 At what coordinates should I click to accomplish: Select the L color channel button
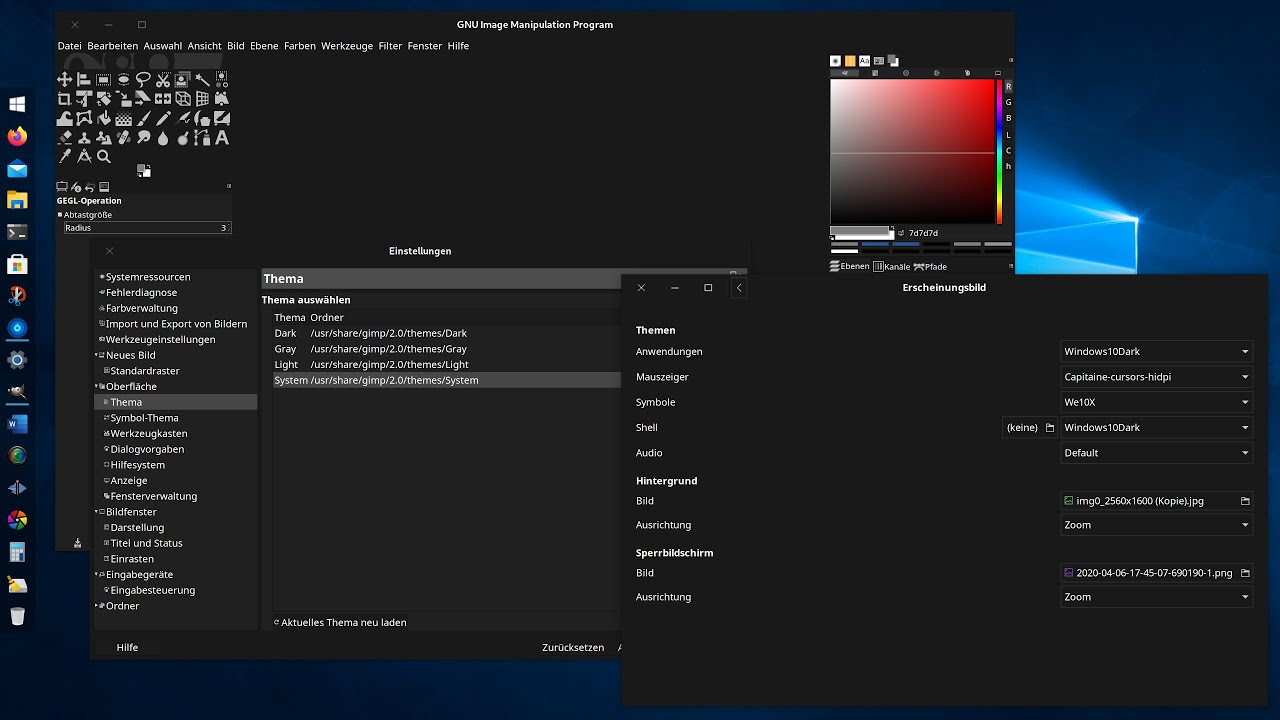(1008, 134)
